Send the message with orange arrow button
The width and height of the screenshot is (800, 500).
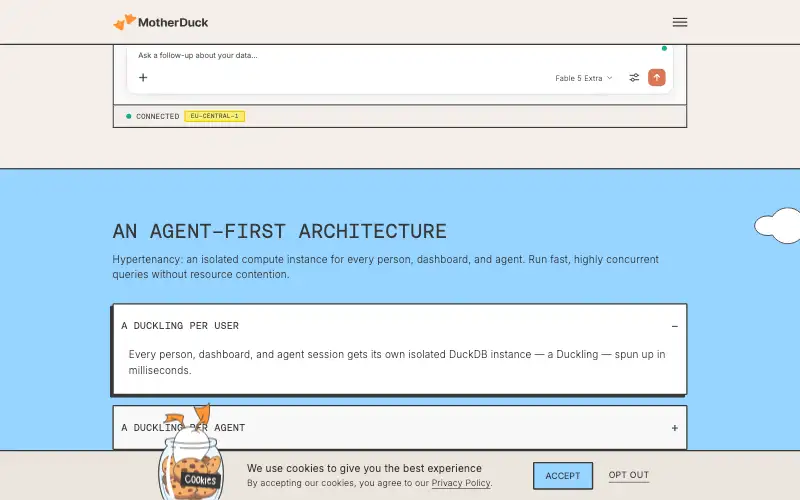[x=657, y=78]
